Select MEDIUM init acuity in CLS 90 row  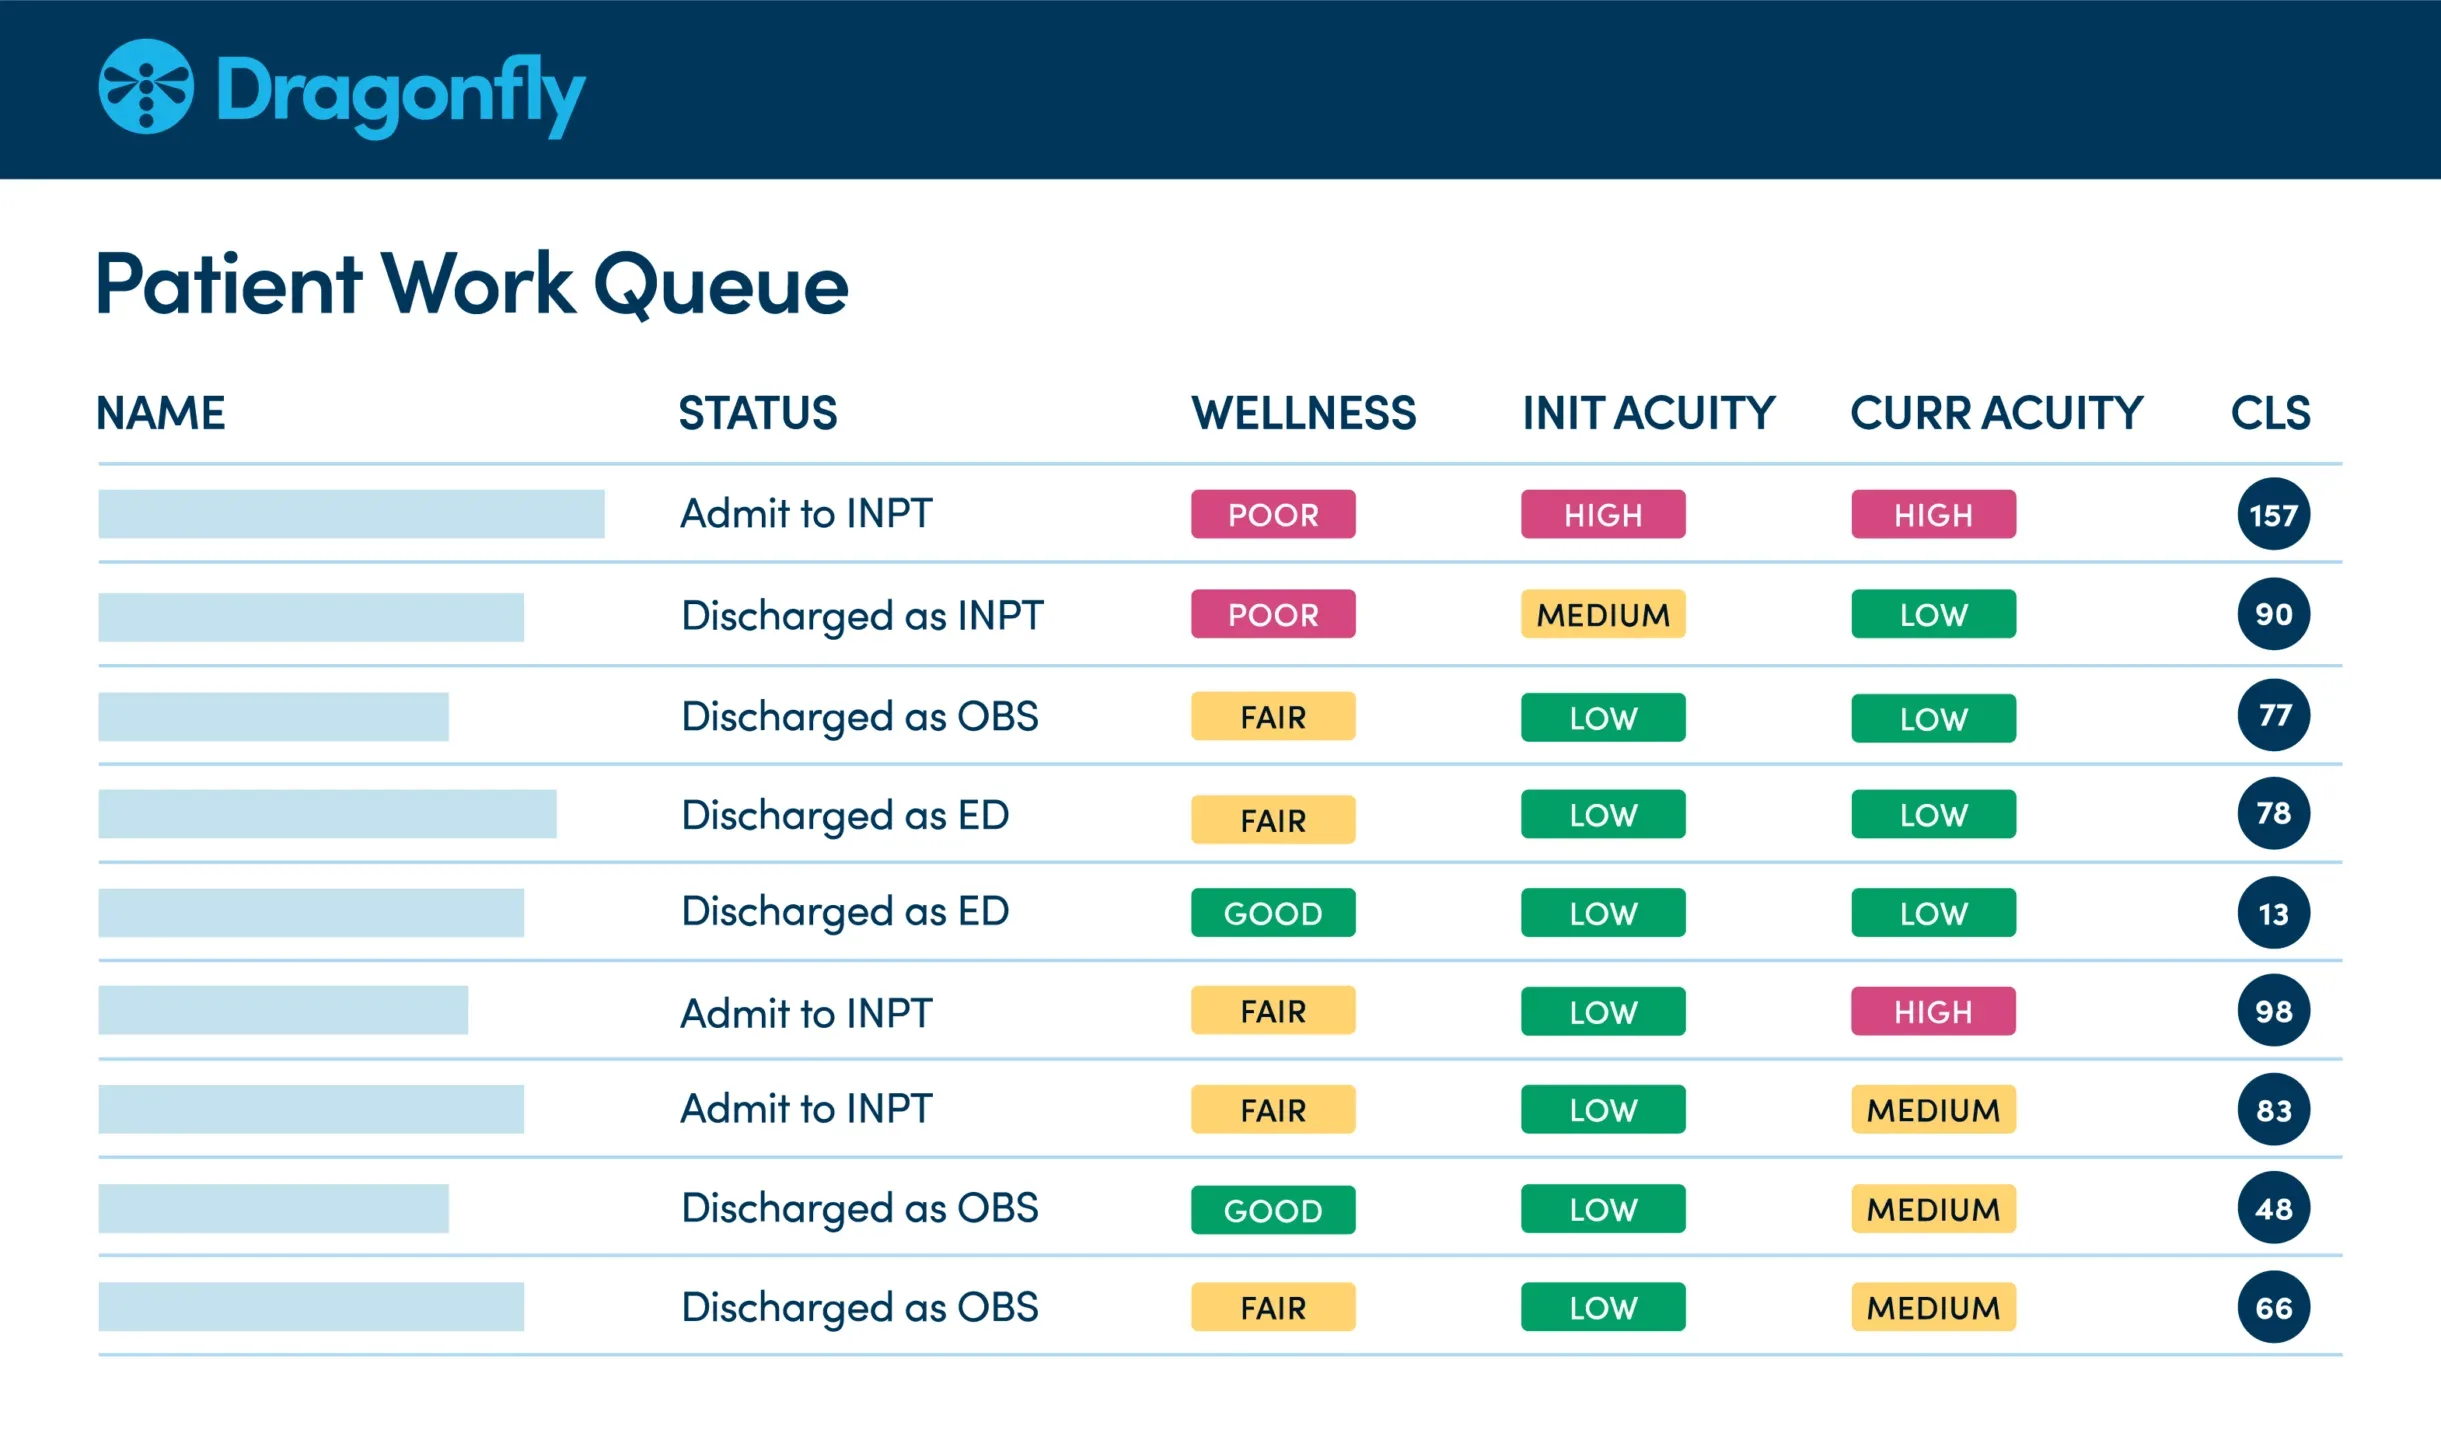(x=1603, y=614)
